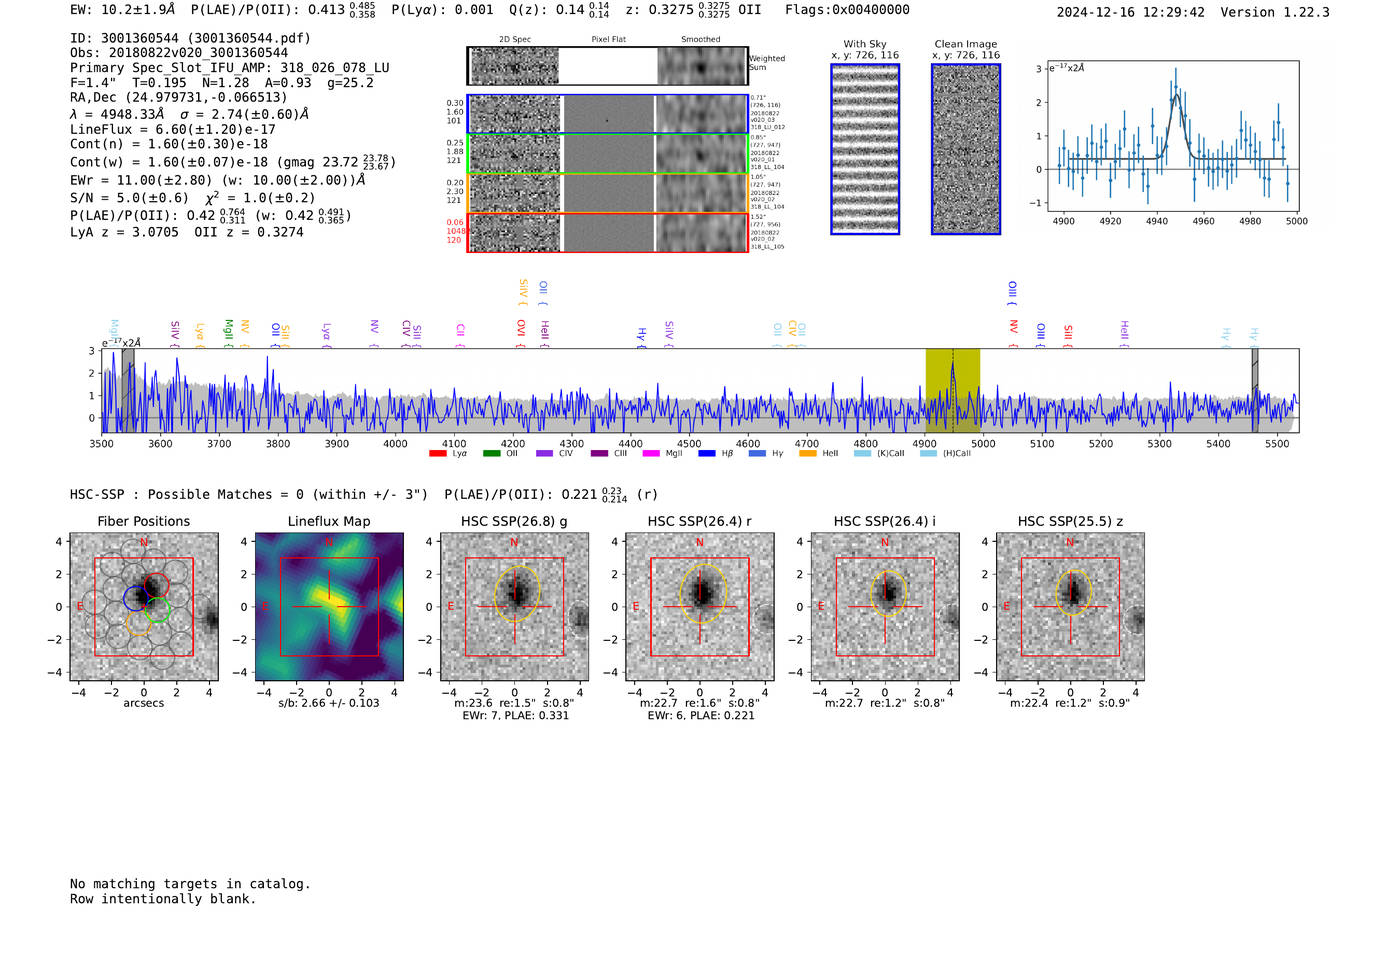The height and width of the screenshot is (953, 1400).
Task: Open the Lineflux Map panel
Action: [329, 607]
